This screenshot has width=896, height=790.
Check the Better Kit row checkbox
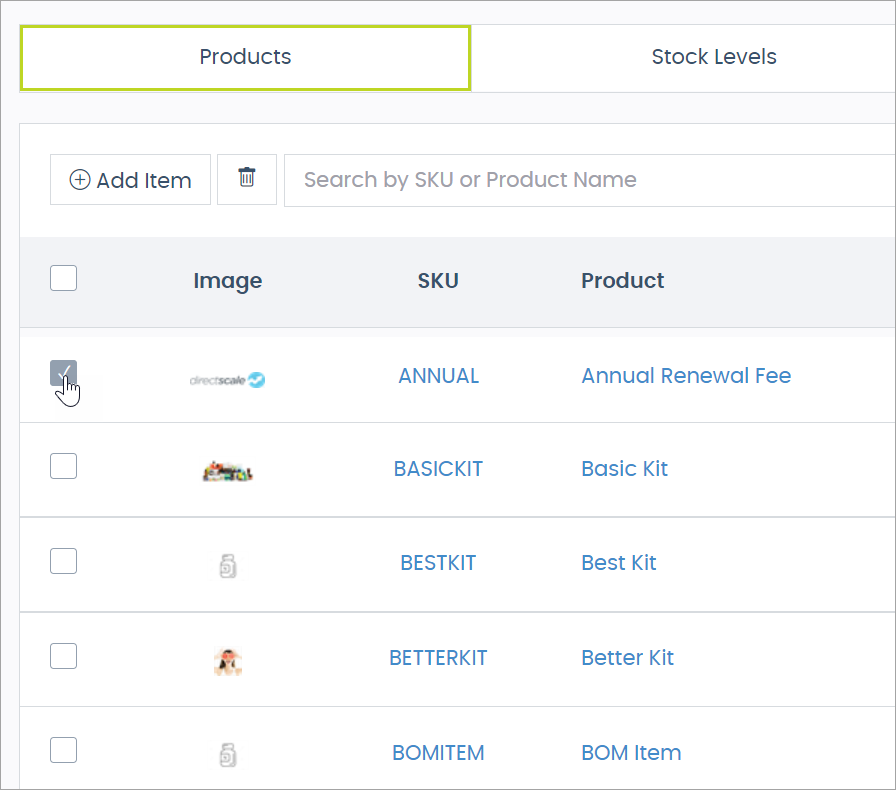click(x=63, y=656)
